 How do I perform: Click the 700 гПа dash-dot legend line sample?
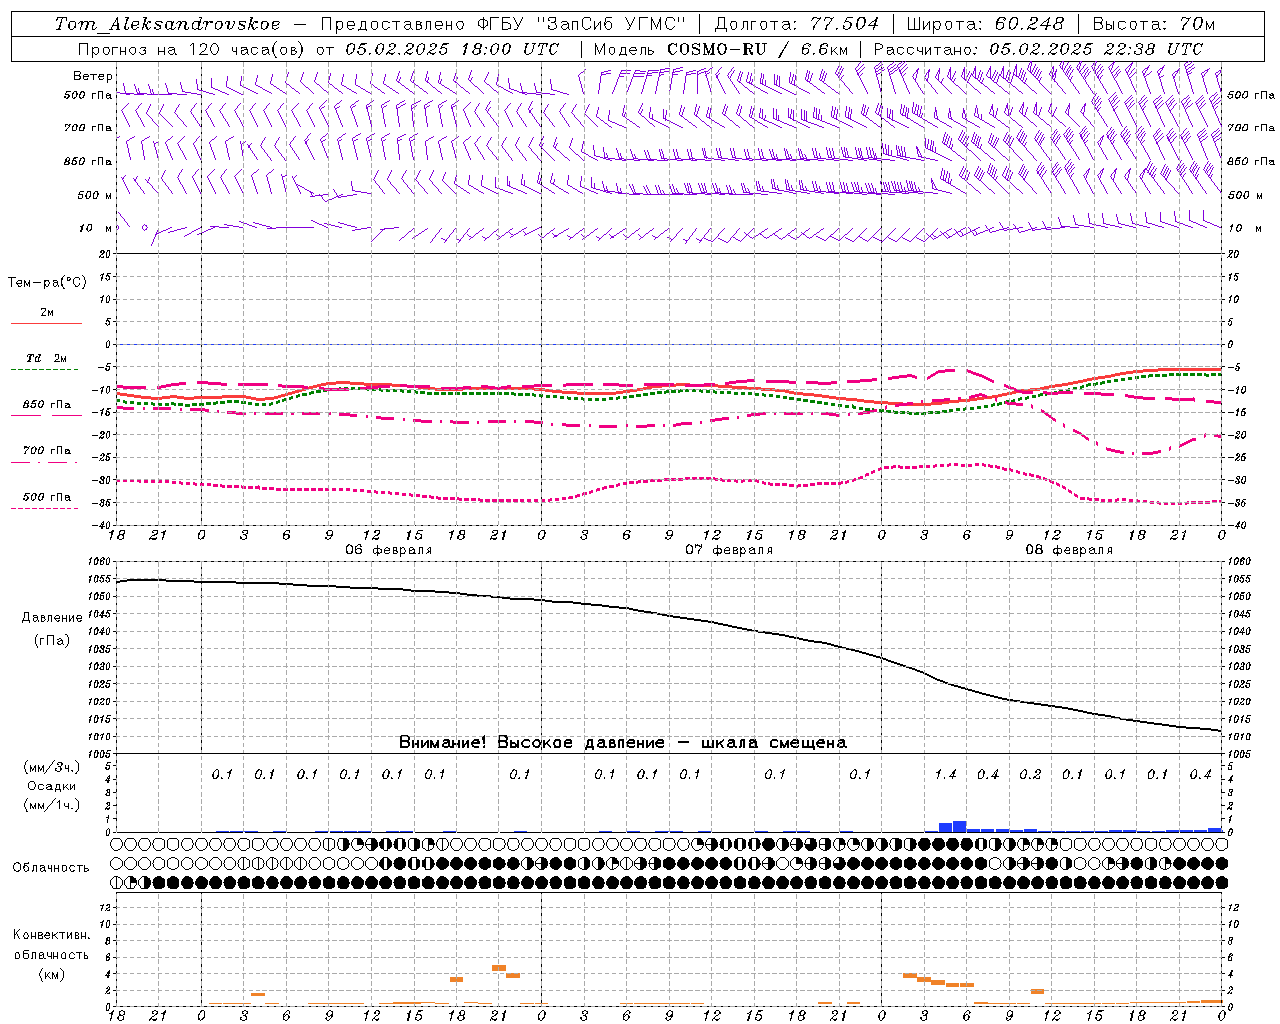[46, 461]
